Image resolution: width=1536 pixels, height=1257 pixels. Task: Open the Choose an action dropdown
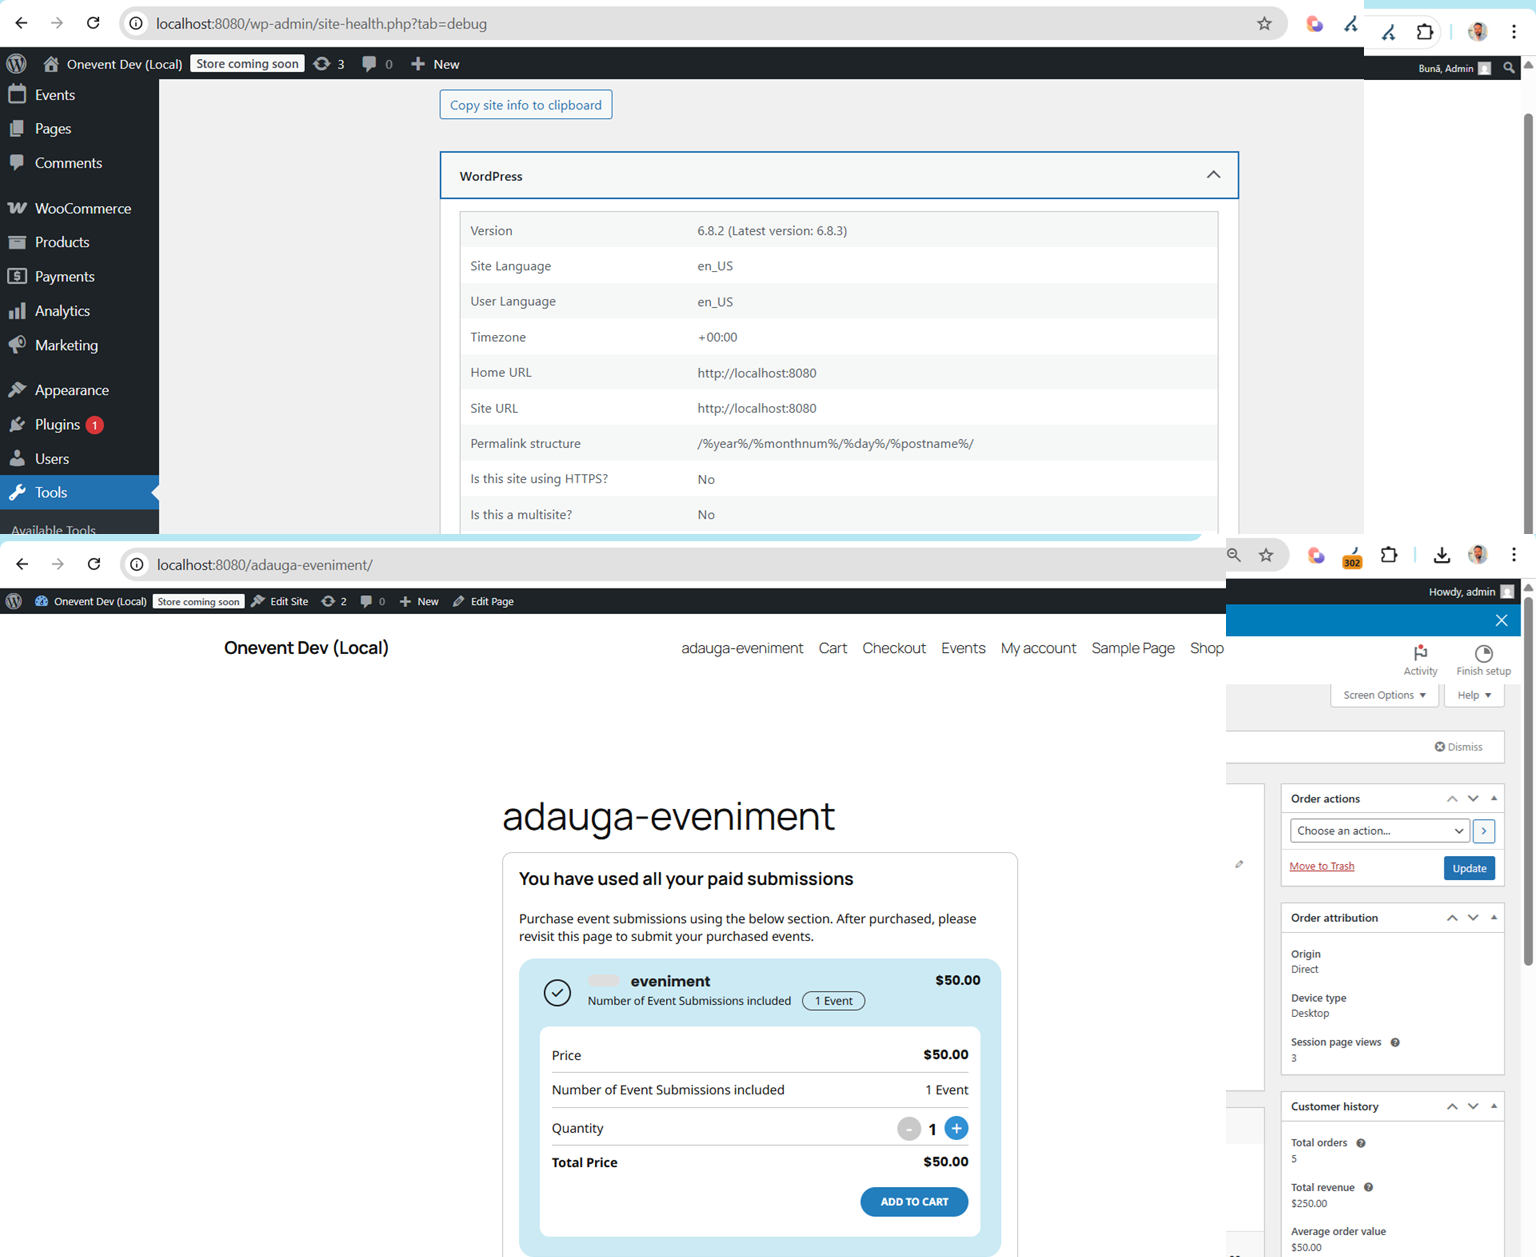coord(1378,831)
